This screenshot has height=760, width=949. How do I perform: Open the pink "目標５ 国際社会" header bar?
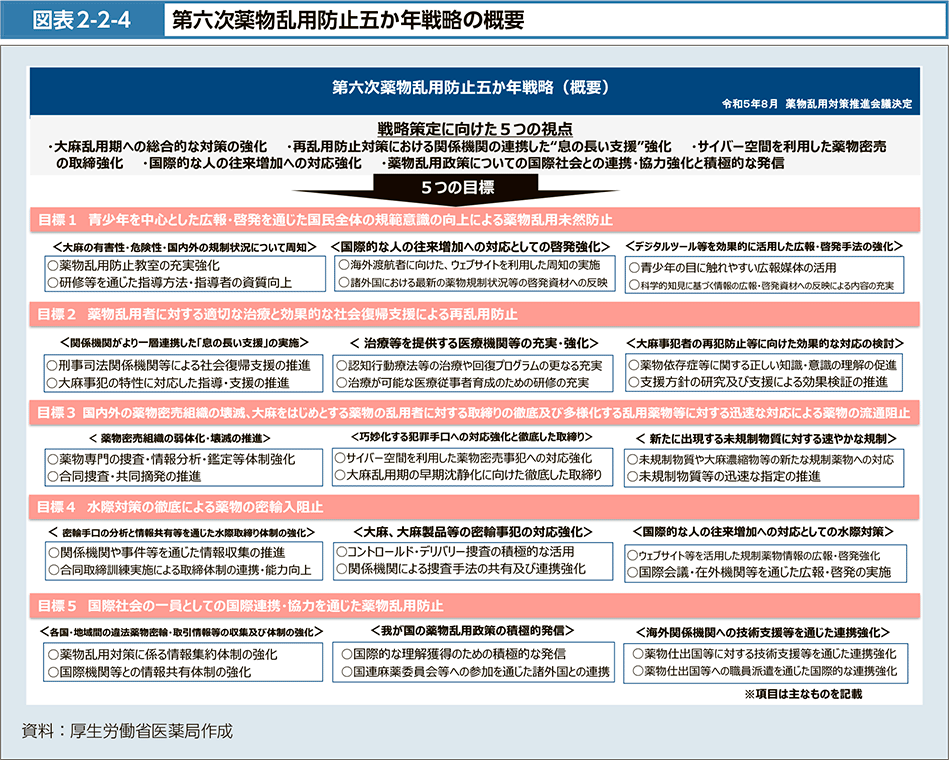point(475,605)
